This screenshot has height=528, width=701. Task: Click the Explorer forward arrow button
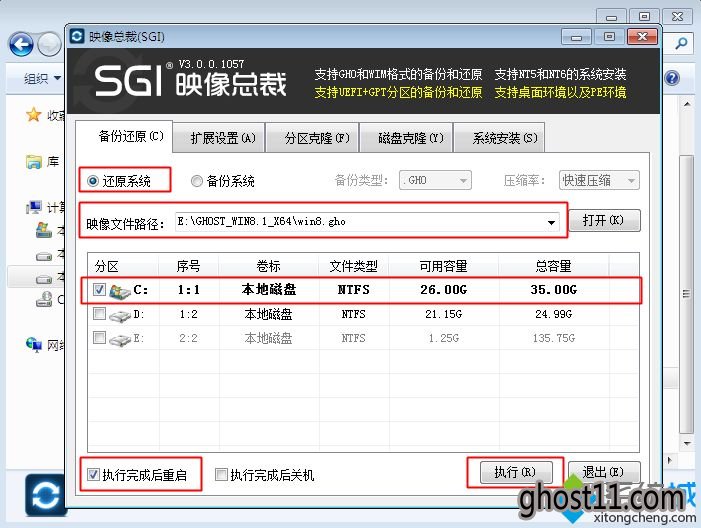49,44
